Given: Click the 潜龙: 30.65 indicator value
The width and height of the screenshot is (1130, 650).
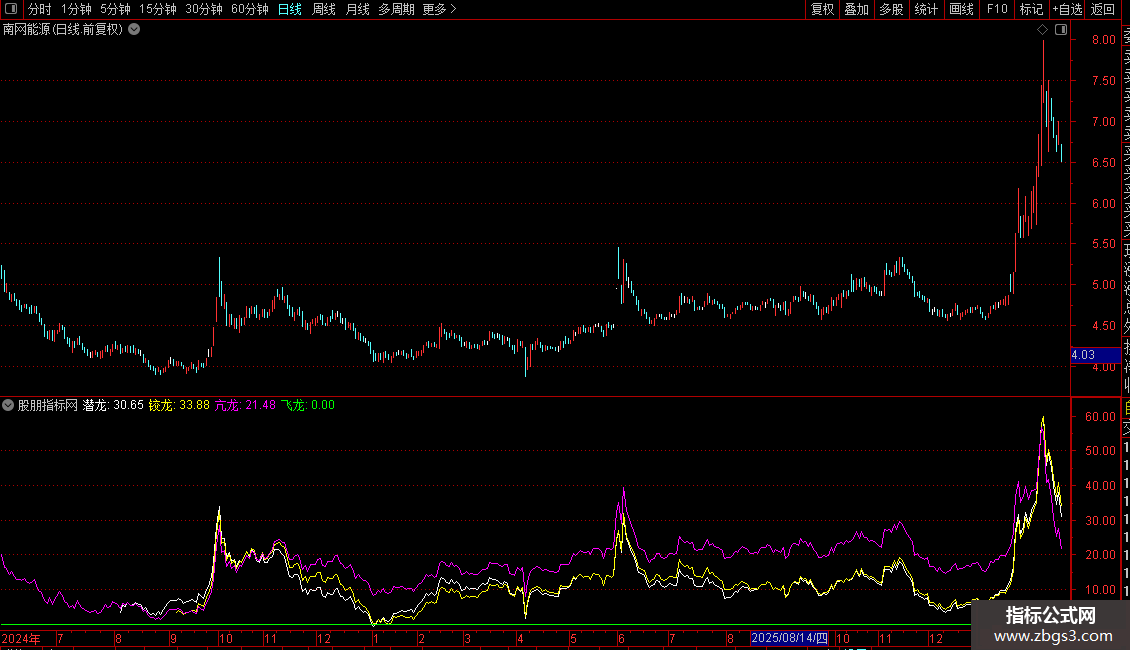Looking at the screenshot, I should [x=113, y=405].
